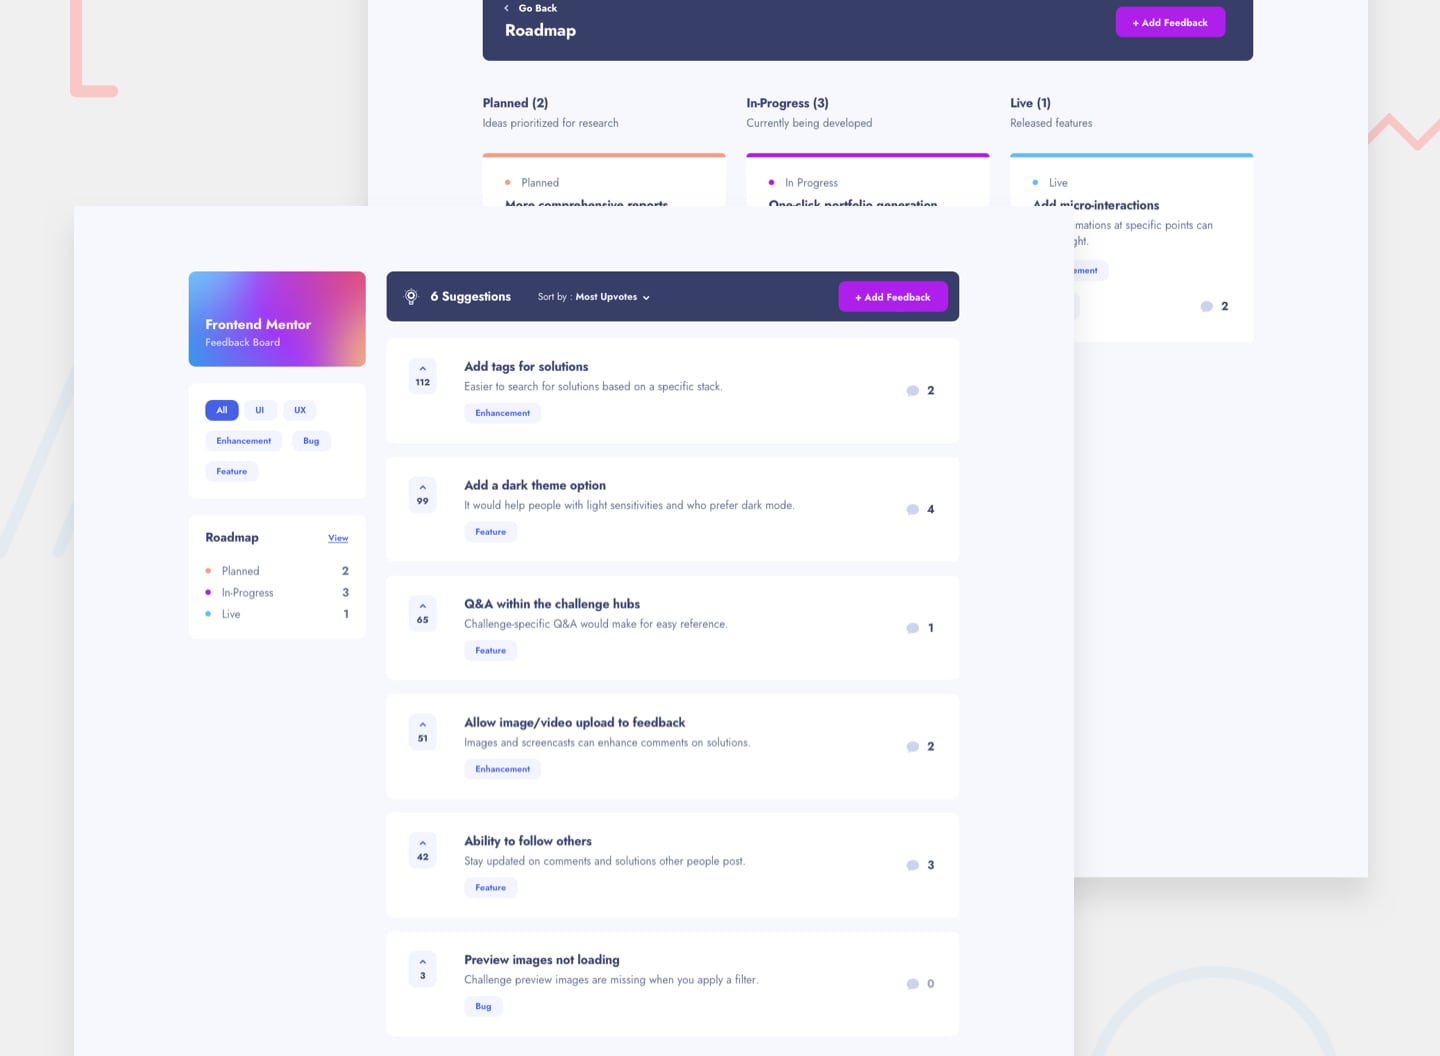Screen dimensions: 1440x1056
Task: Enable the Bug filter
Action: [x=311, y=440]
